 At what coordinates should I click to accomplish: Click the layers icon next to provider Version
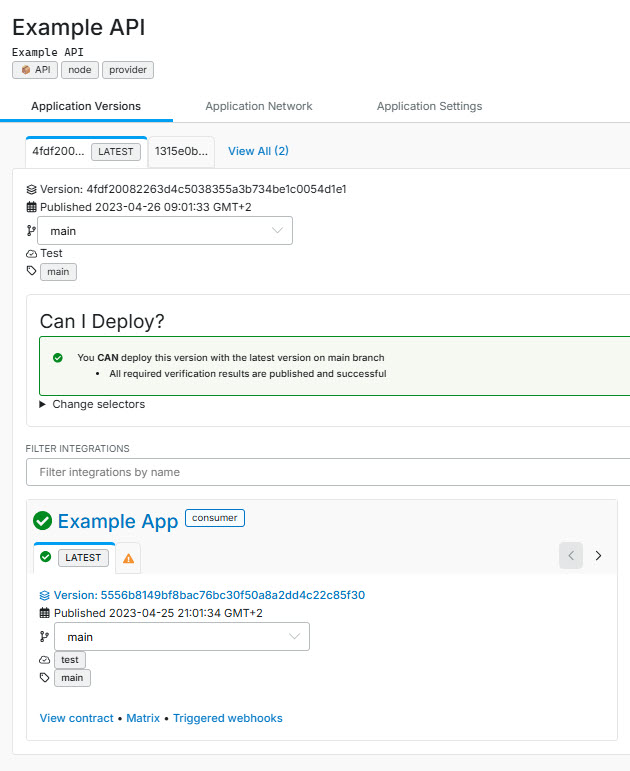(x=31, y=189)
